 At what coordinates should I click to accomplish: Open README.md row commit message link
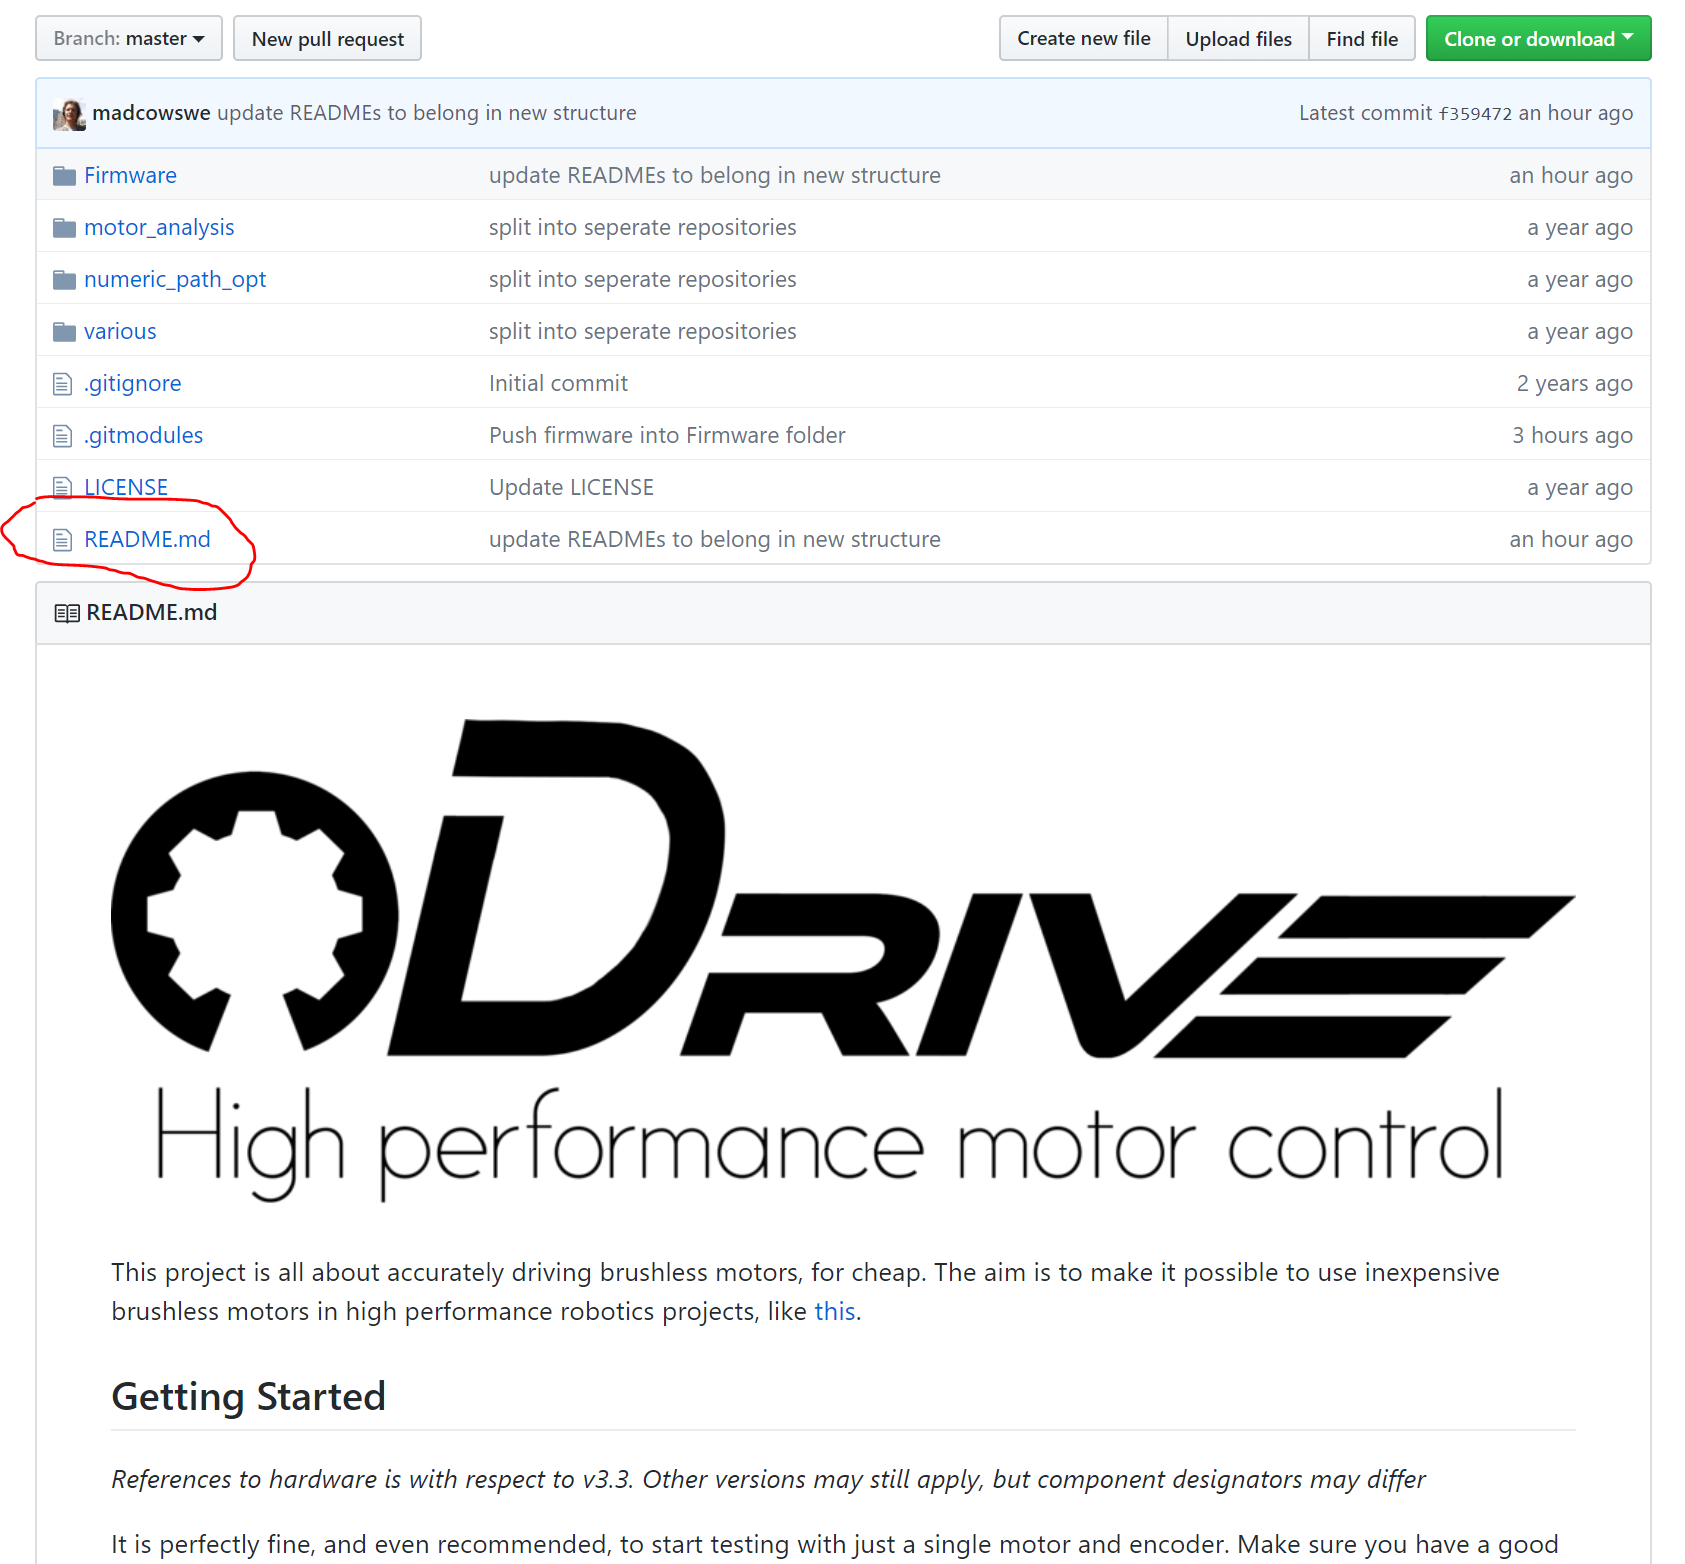point(715,539)
